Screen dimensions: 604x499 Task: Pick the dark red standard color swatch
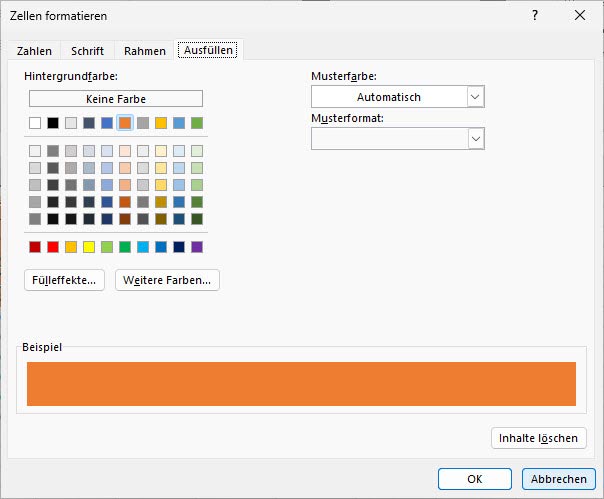click(x=35, y=247)
